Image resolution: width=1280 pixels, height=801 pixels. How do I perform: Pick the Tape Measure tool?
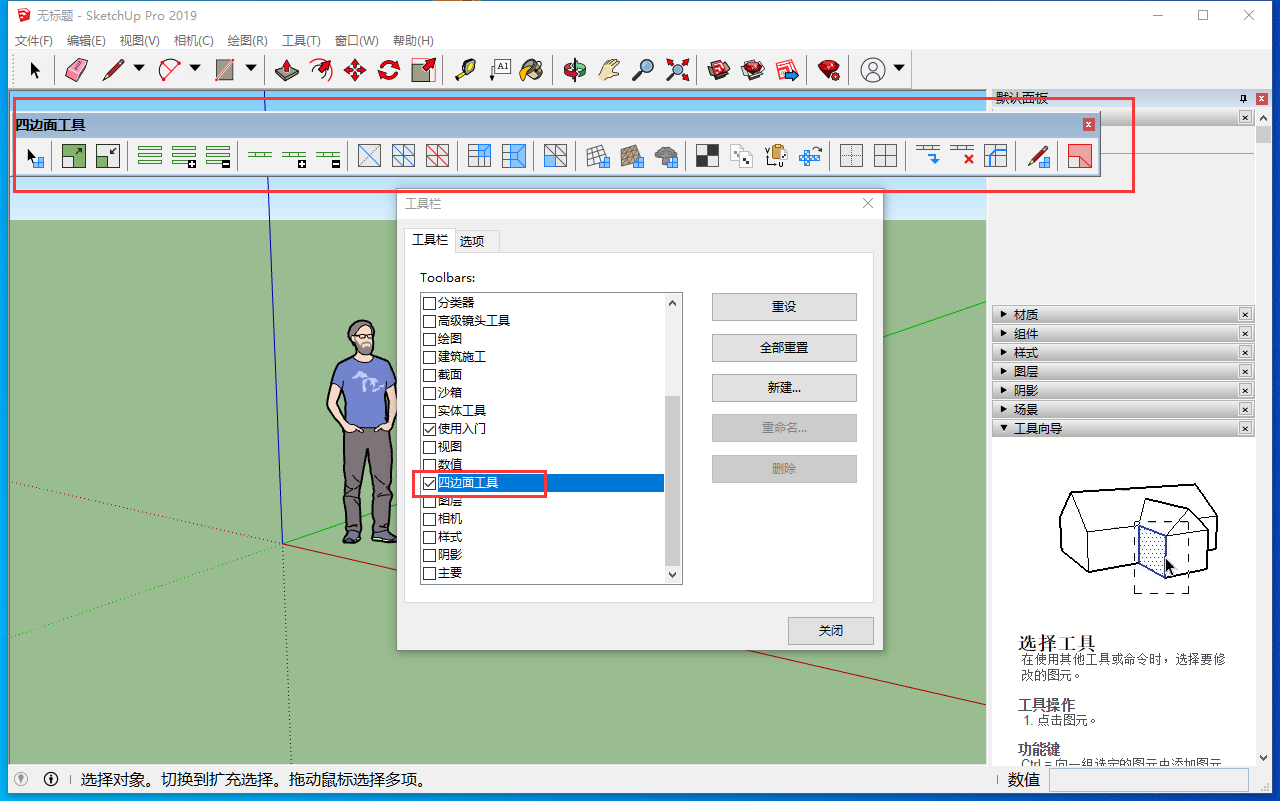465,70
